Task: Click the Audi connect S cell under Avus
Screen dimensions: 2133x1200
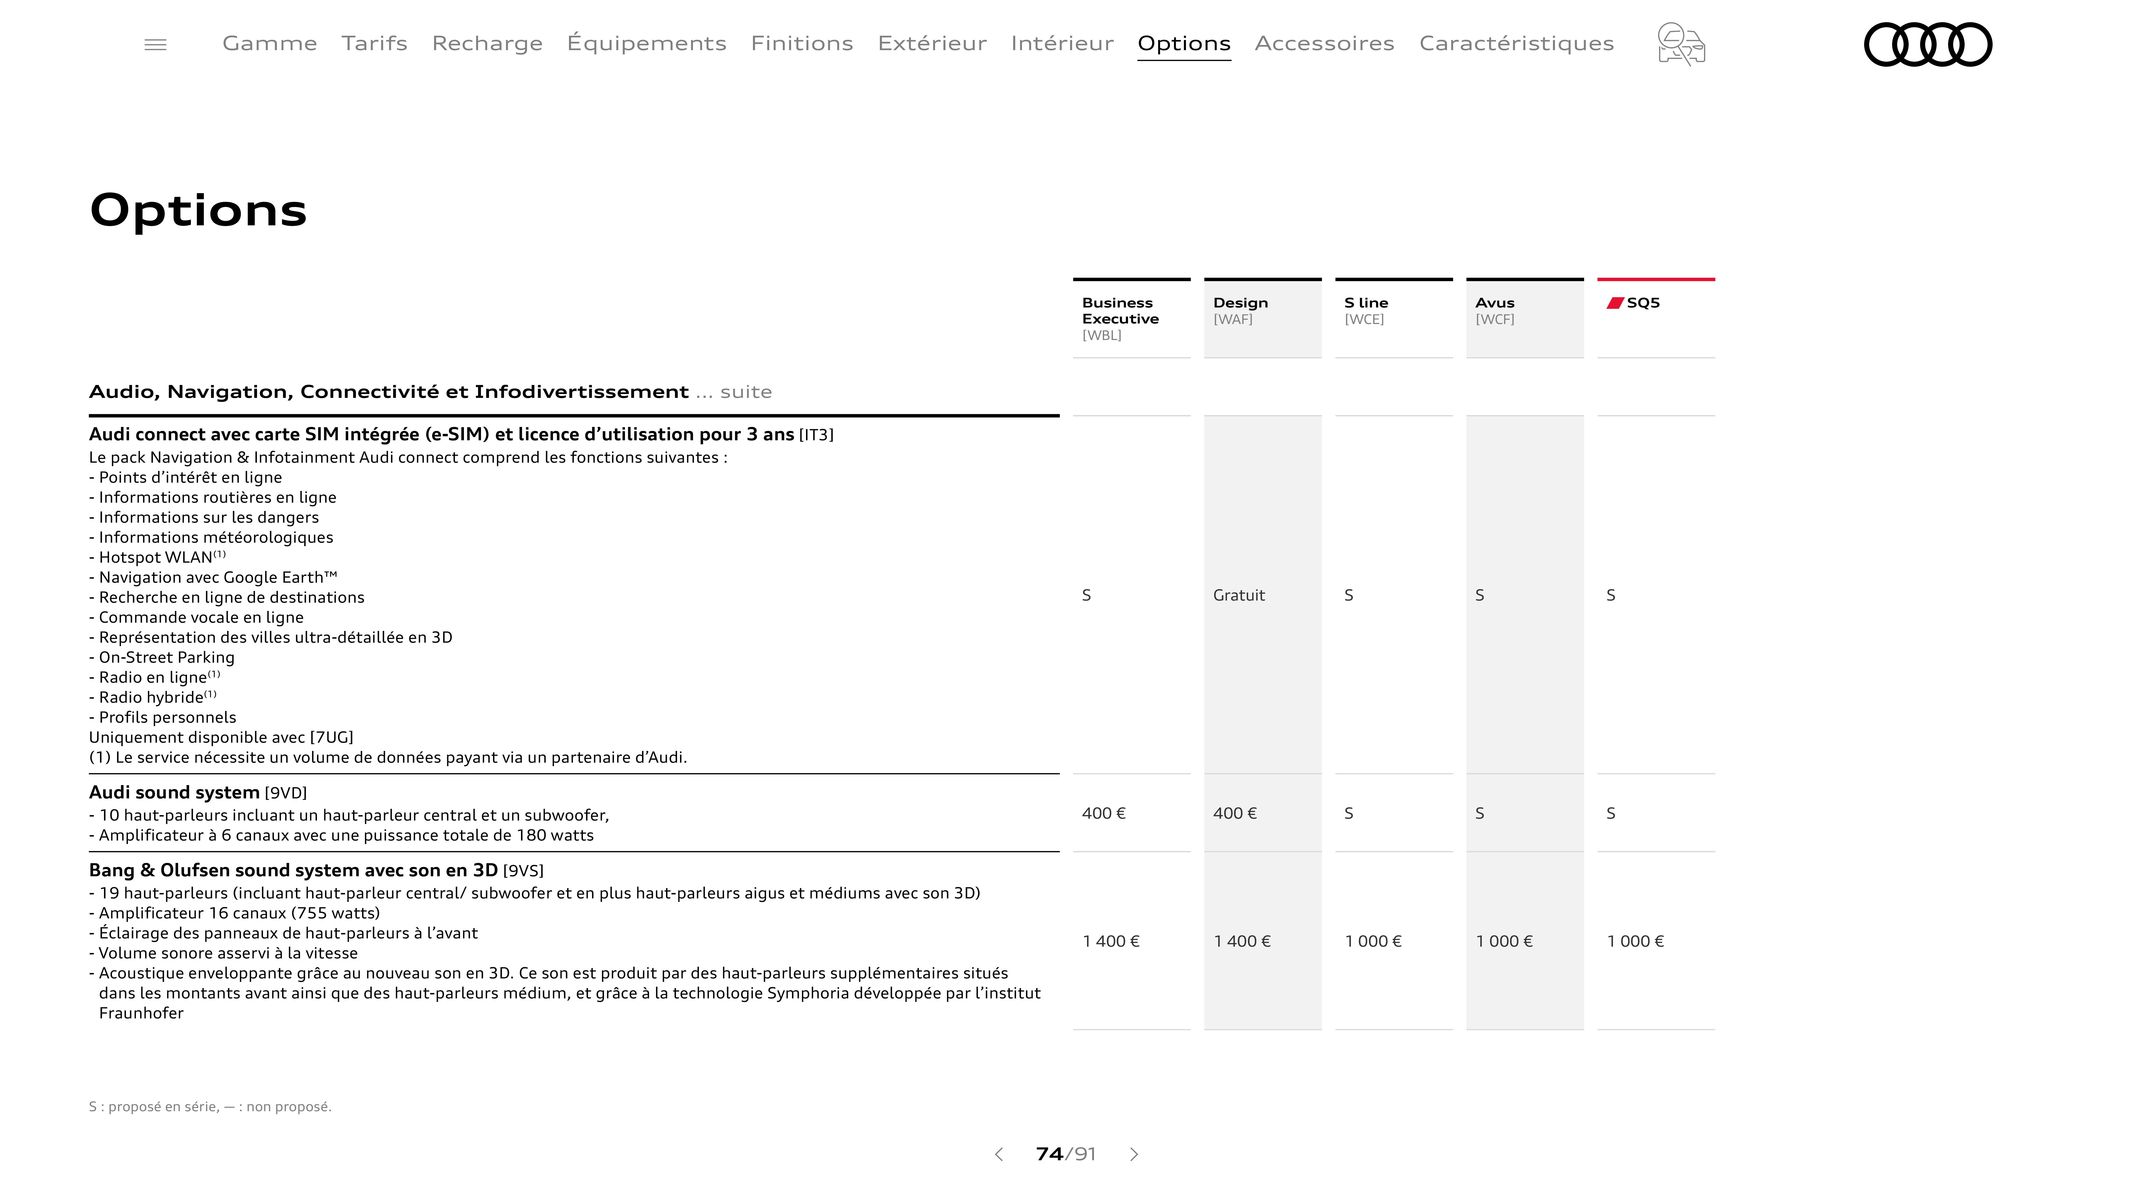Action: [x=1480, y=595]
